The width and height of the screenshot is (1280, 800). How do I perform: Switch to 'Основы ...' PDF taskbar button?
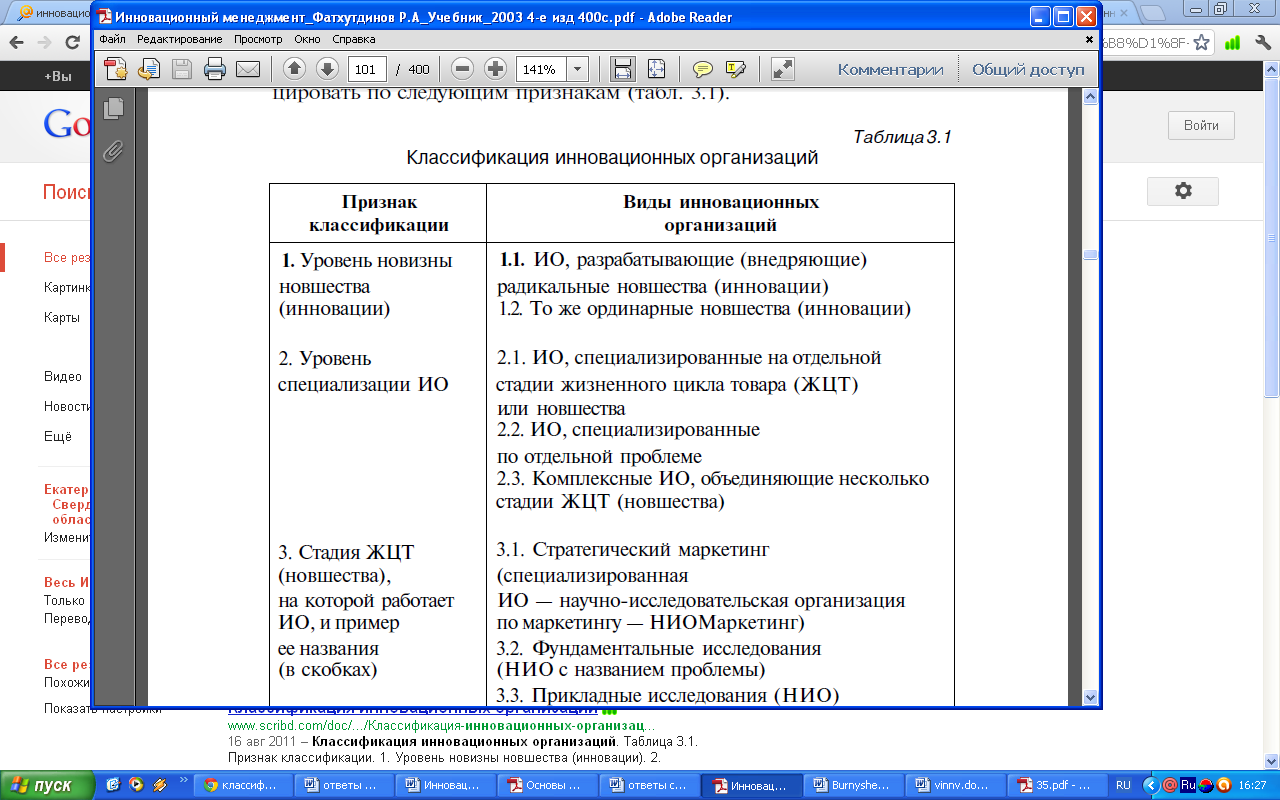coord(548,785)
